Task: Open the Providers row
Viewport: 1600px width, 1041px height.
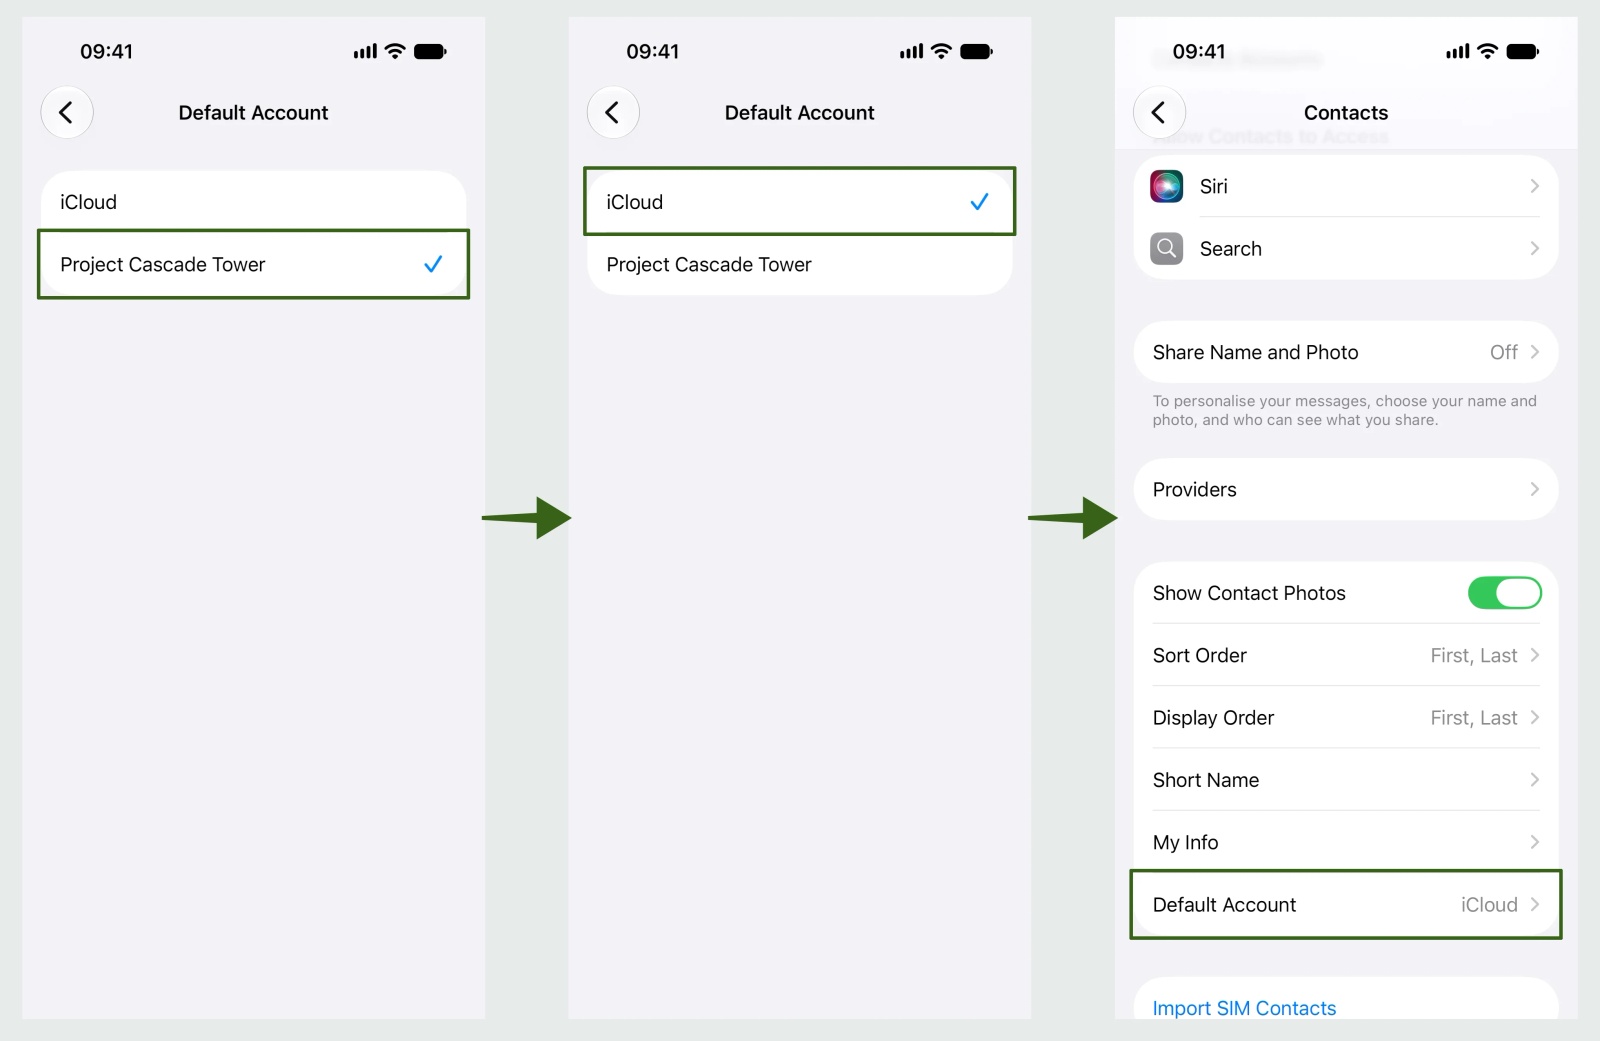Action: pyautogui.click(x=1345, y=489)
